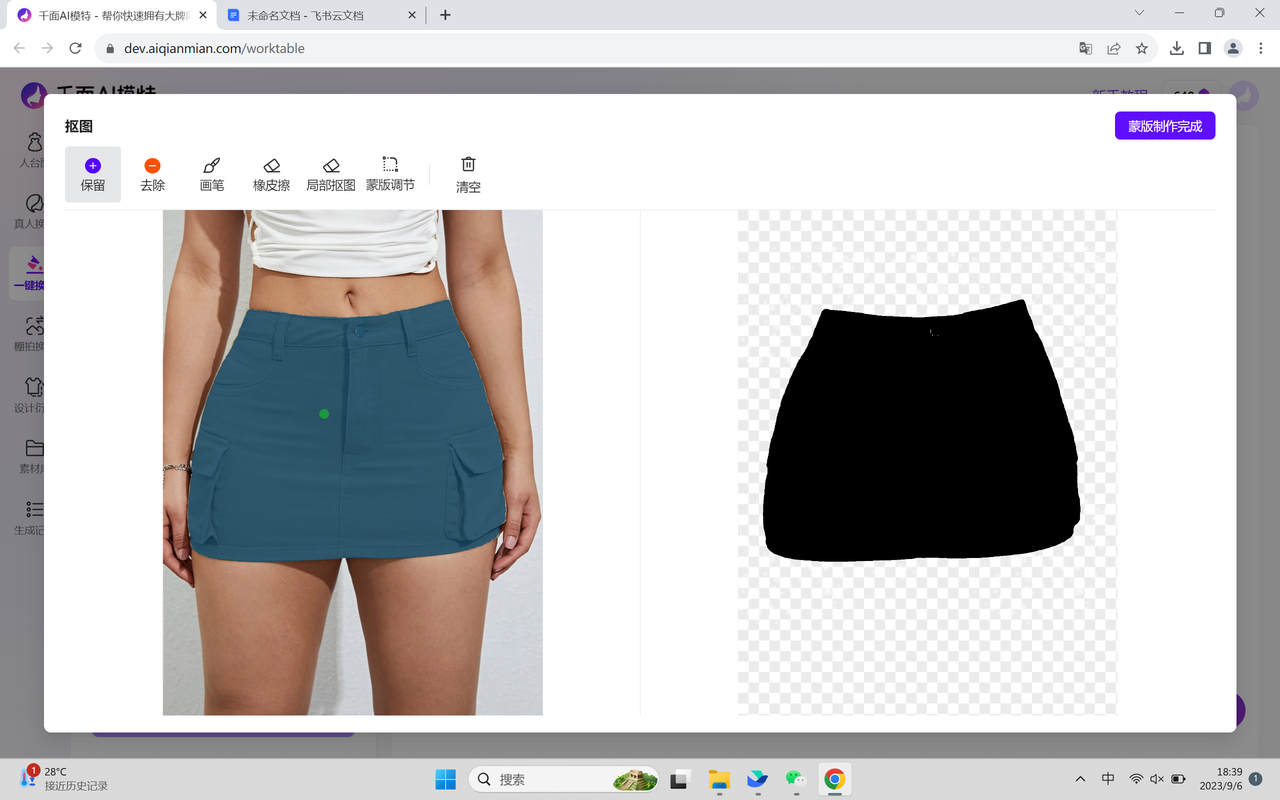Show hidden system tray icons
This screenshot has height=800, width=1280.
pos(1080,779)
